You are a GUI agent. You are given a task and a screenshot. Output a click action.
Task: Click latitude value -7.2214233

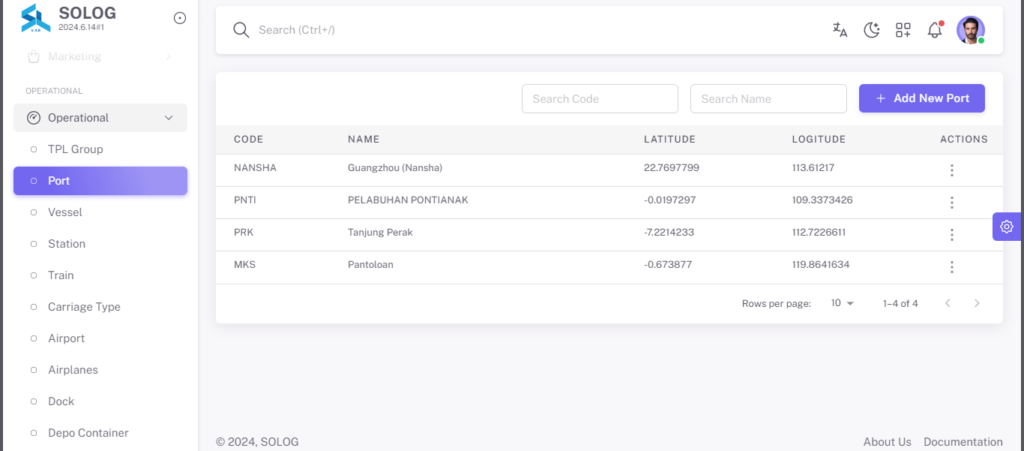(x=669, y=232)
